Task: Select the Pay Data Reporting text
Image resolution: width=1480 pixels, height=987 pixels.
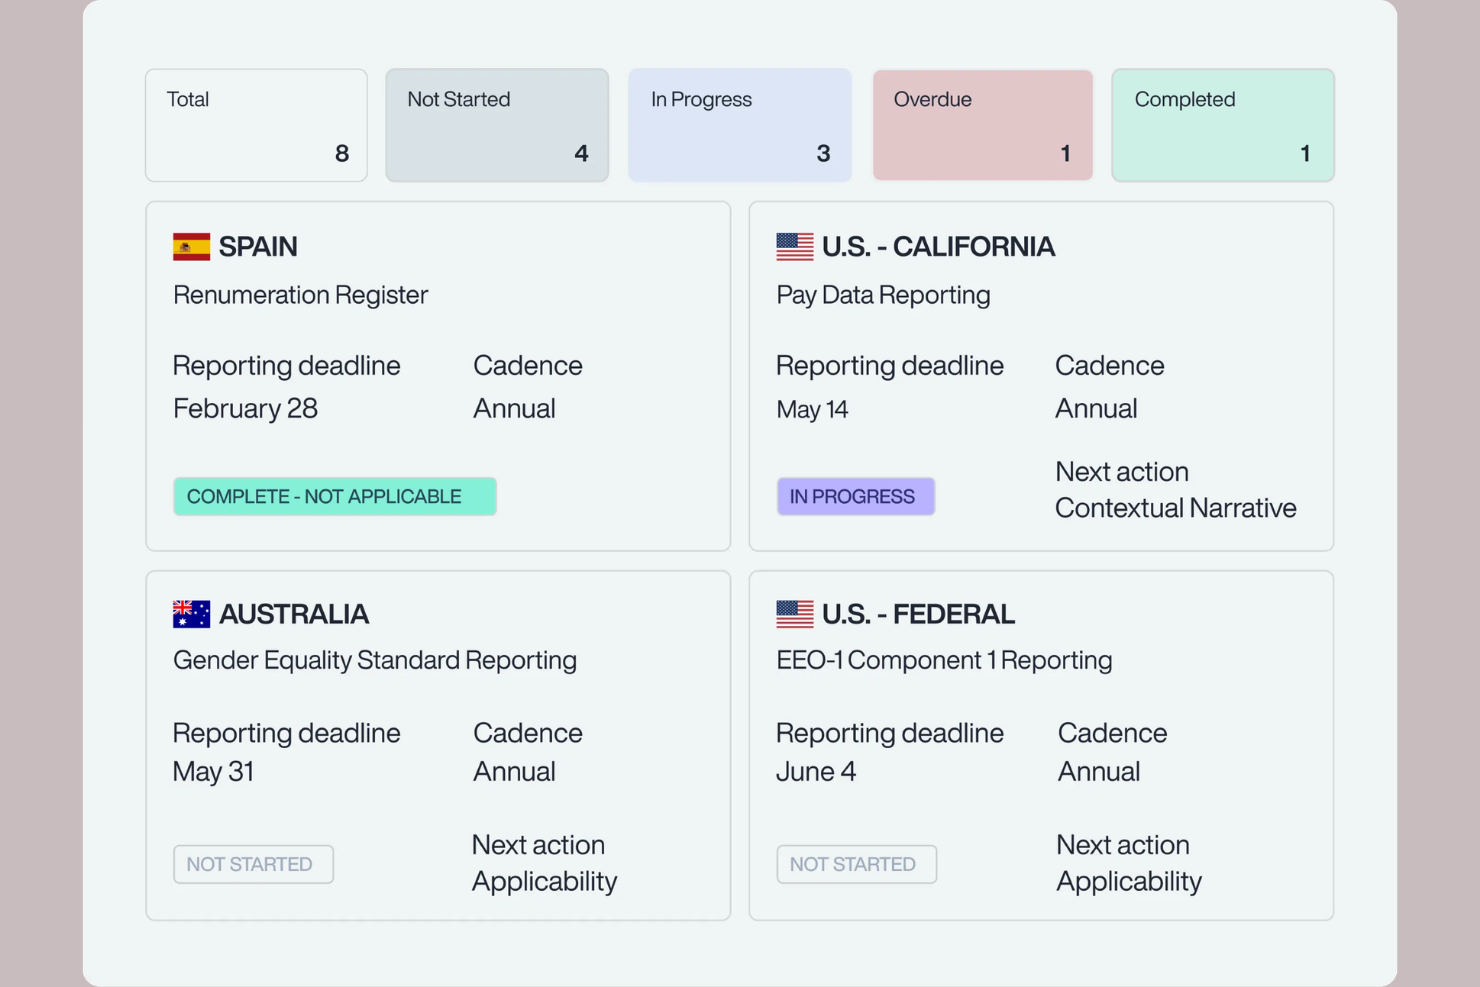Action: tap(883, 295)
